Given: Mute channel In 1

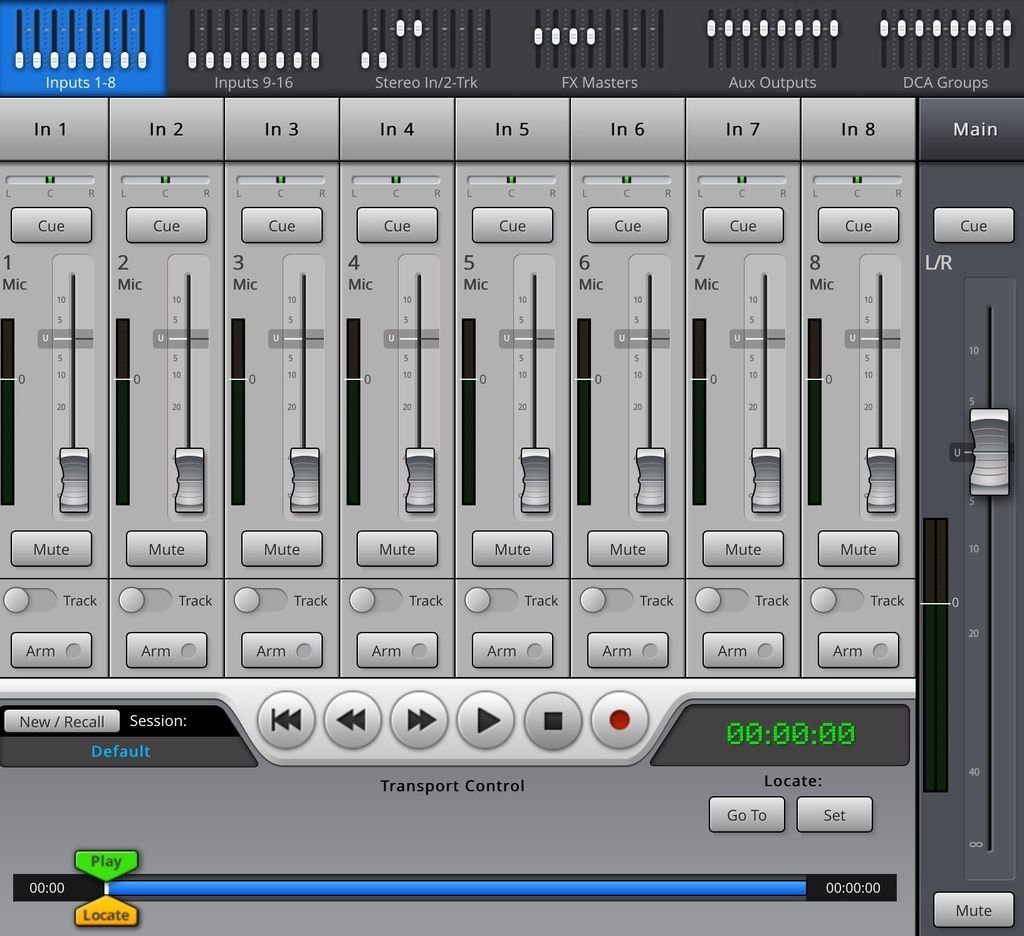Looking at the screenshot, I should pyautogui.click(x=51, y=549).
